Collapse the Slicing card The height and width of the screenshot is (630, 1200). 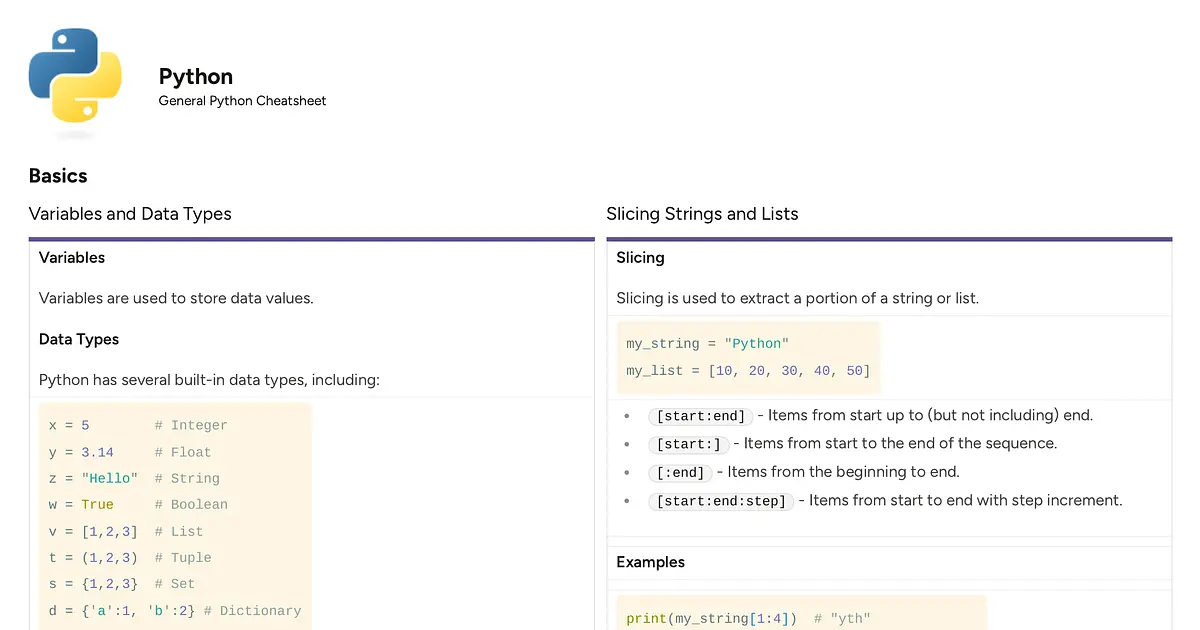(640, 257)
